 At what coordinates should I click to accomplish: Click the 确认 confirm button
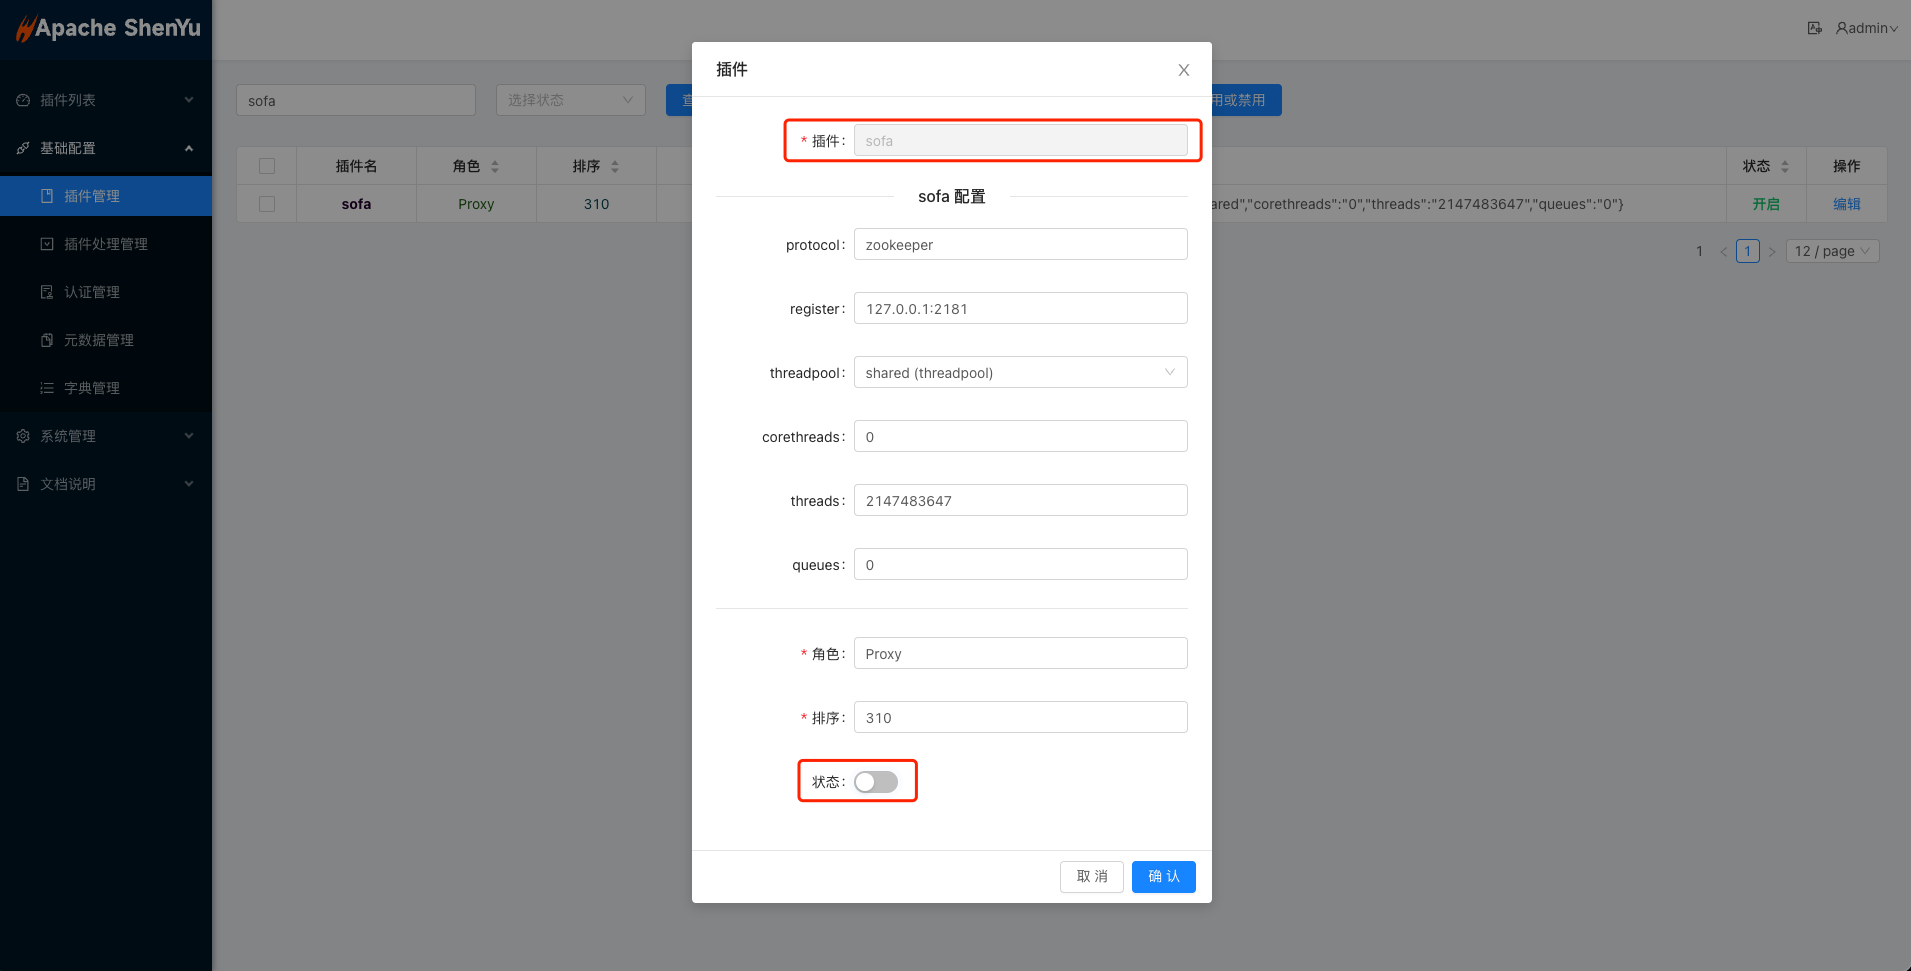point(1163,877)
